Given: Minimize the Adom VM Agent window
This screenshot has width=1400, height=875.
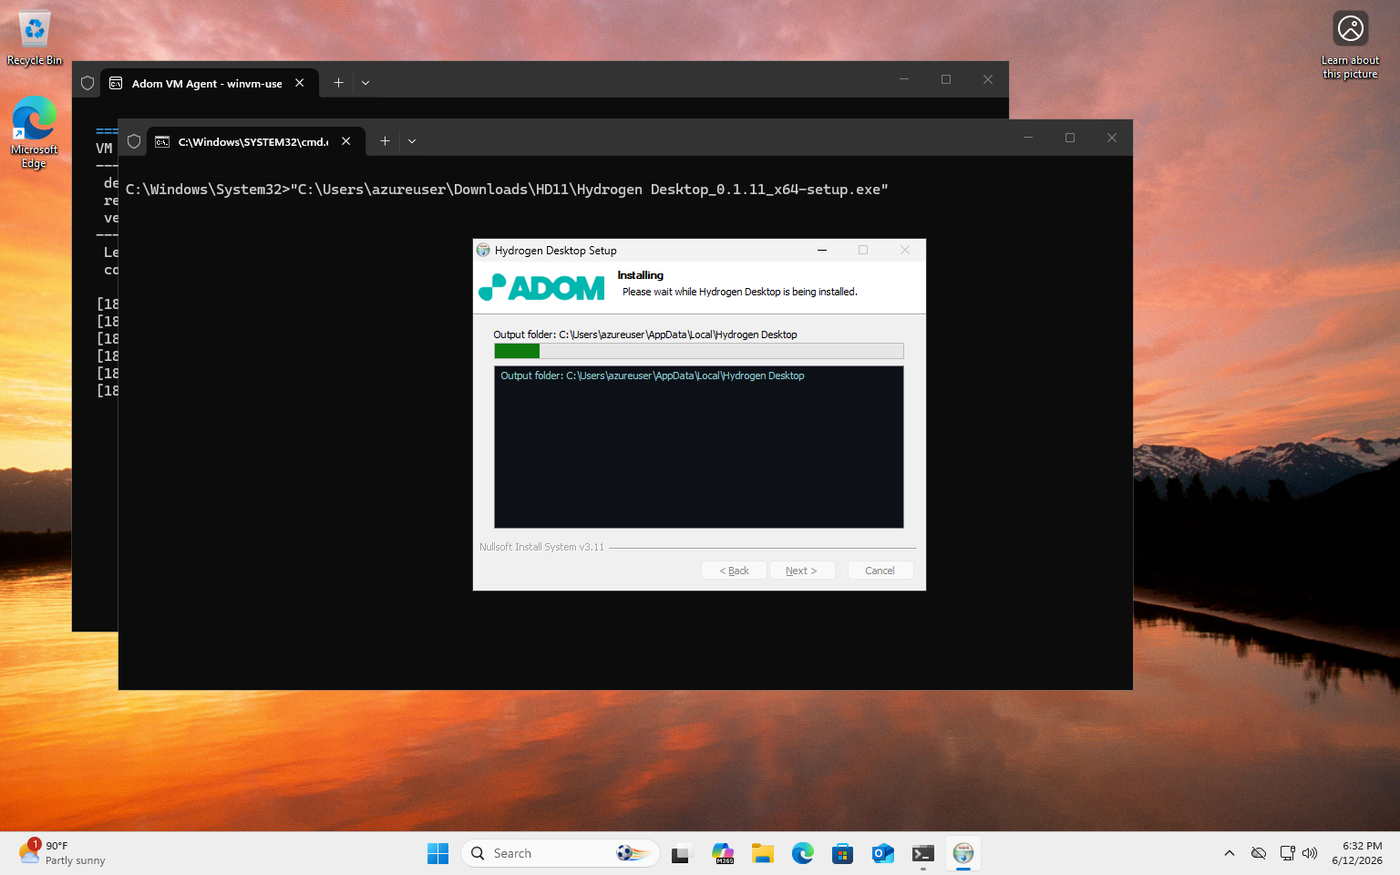Looking at the screenshot, I should pos(904,79).
